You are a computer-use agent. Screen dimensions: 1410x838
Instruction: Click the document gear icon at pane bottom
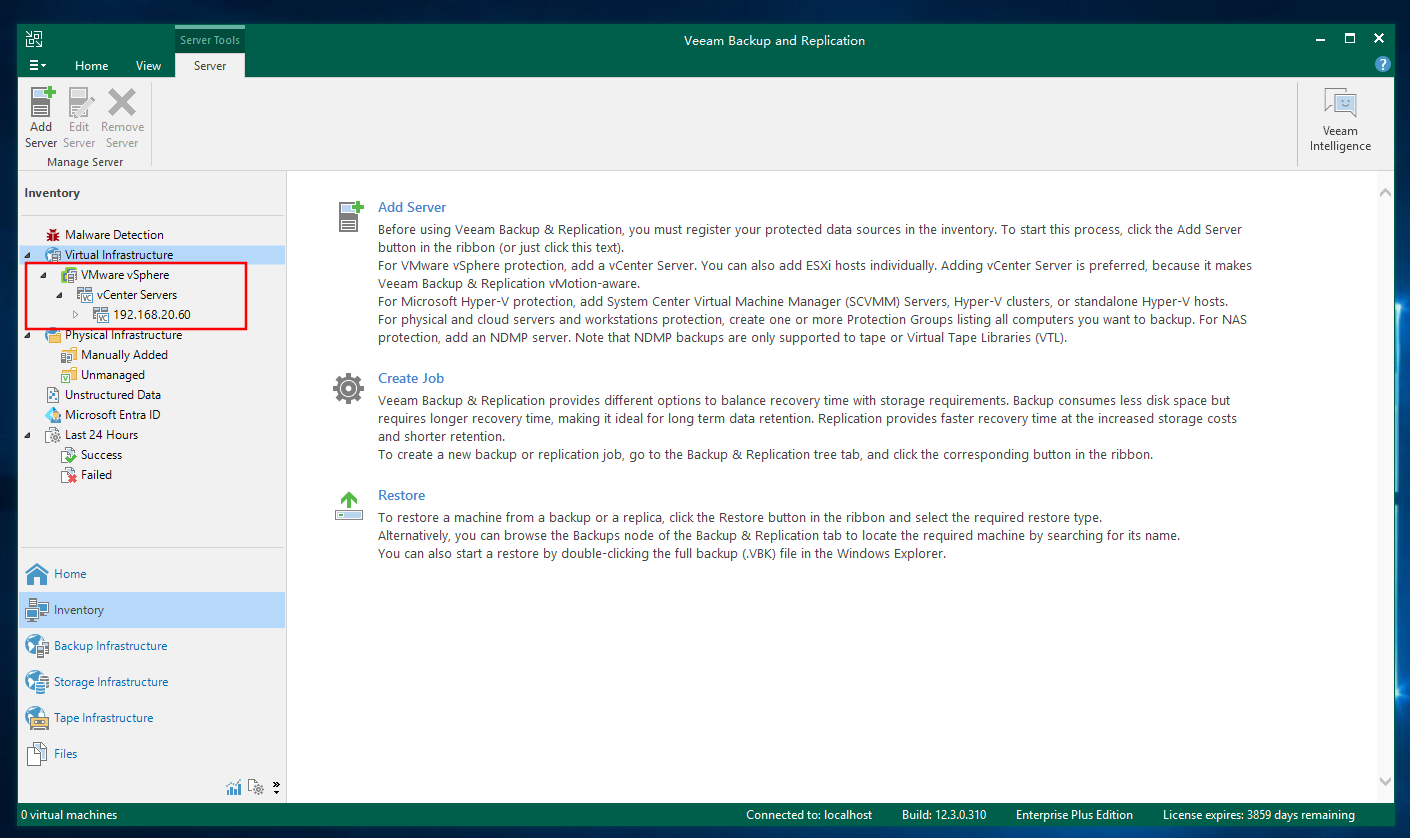[256, 788]
